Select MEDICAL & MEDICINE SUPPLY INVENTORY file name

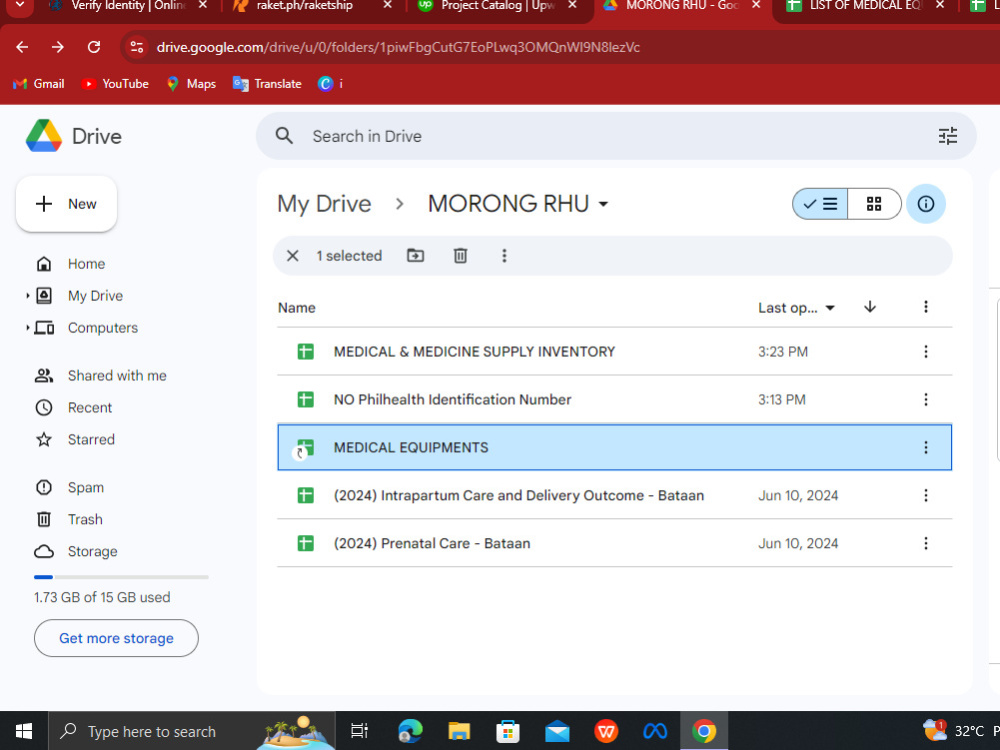[x=474, y=351]
